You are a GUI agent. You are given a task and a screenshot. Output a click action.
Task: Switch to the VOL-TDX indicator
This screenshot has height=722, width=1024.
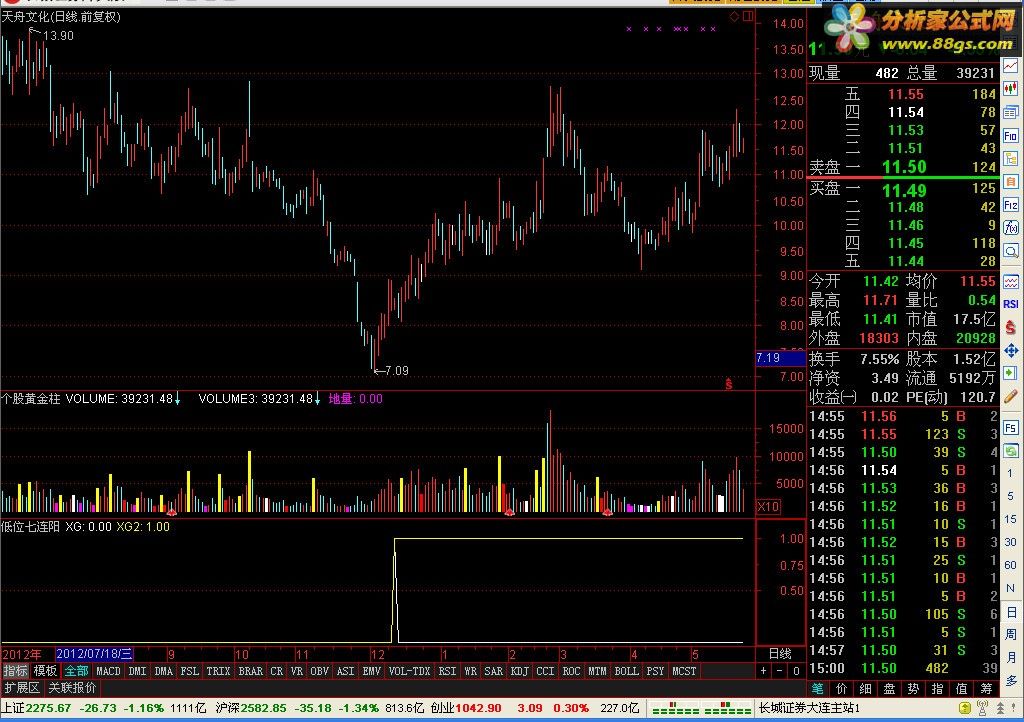tap(409, 671)
